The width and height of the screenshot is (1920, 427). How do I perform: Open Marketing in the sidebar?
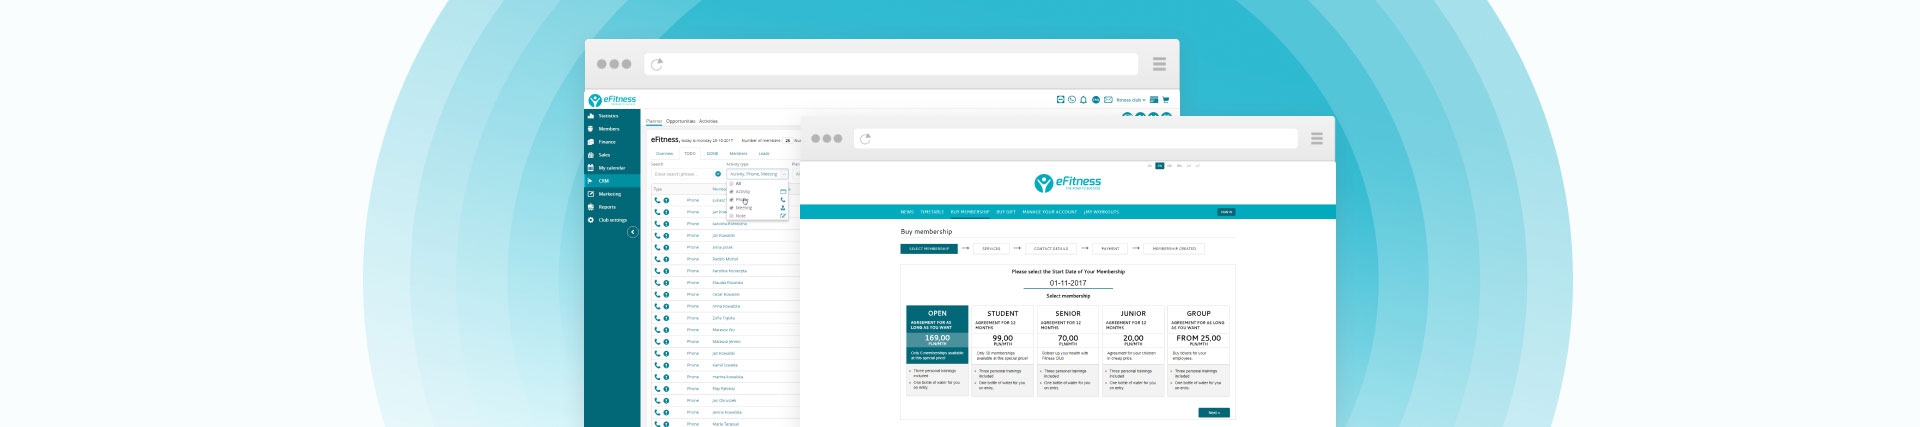(x=610, y=194)
